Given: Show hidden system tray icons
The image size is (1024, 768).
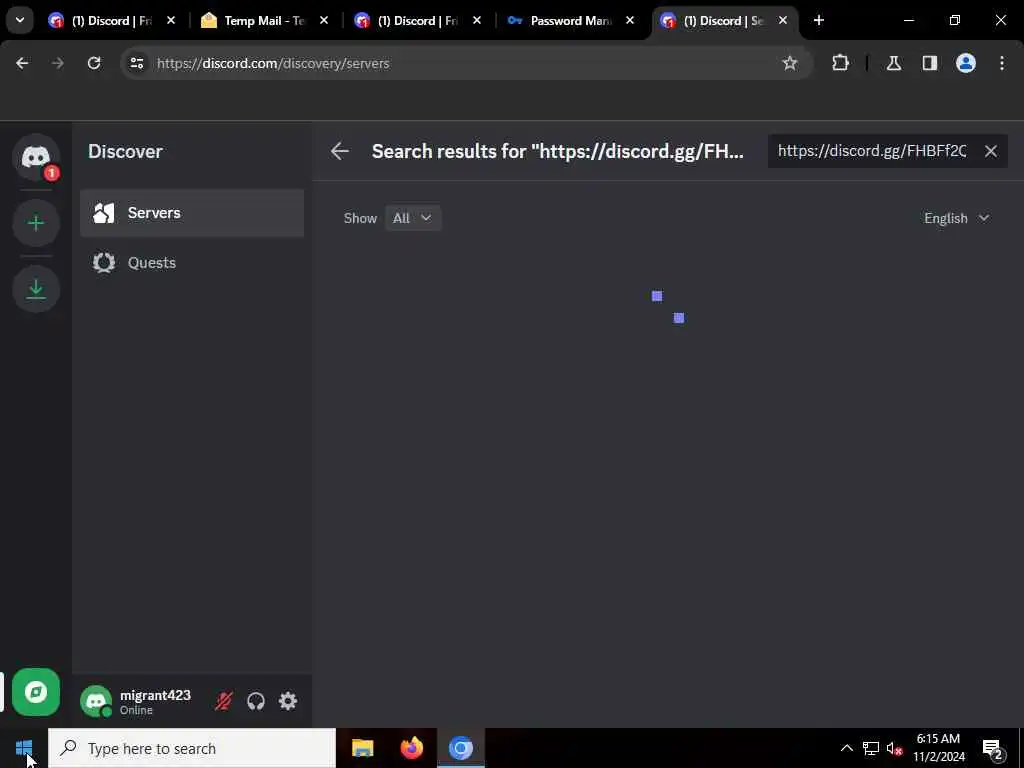Looking at the screenshot, I should (846, 748).
